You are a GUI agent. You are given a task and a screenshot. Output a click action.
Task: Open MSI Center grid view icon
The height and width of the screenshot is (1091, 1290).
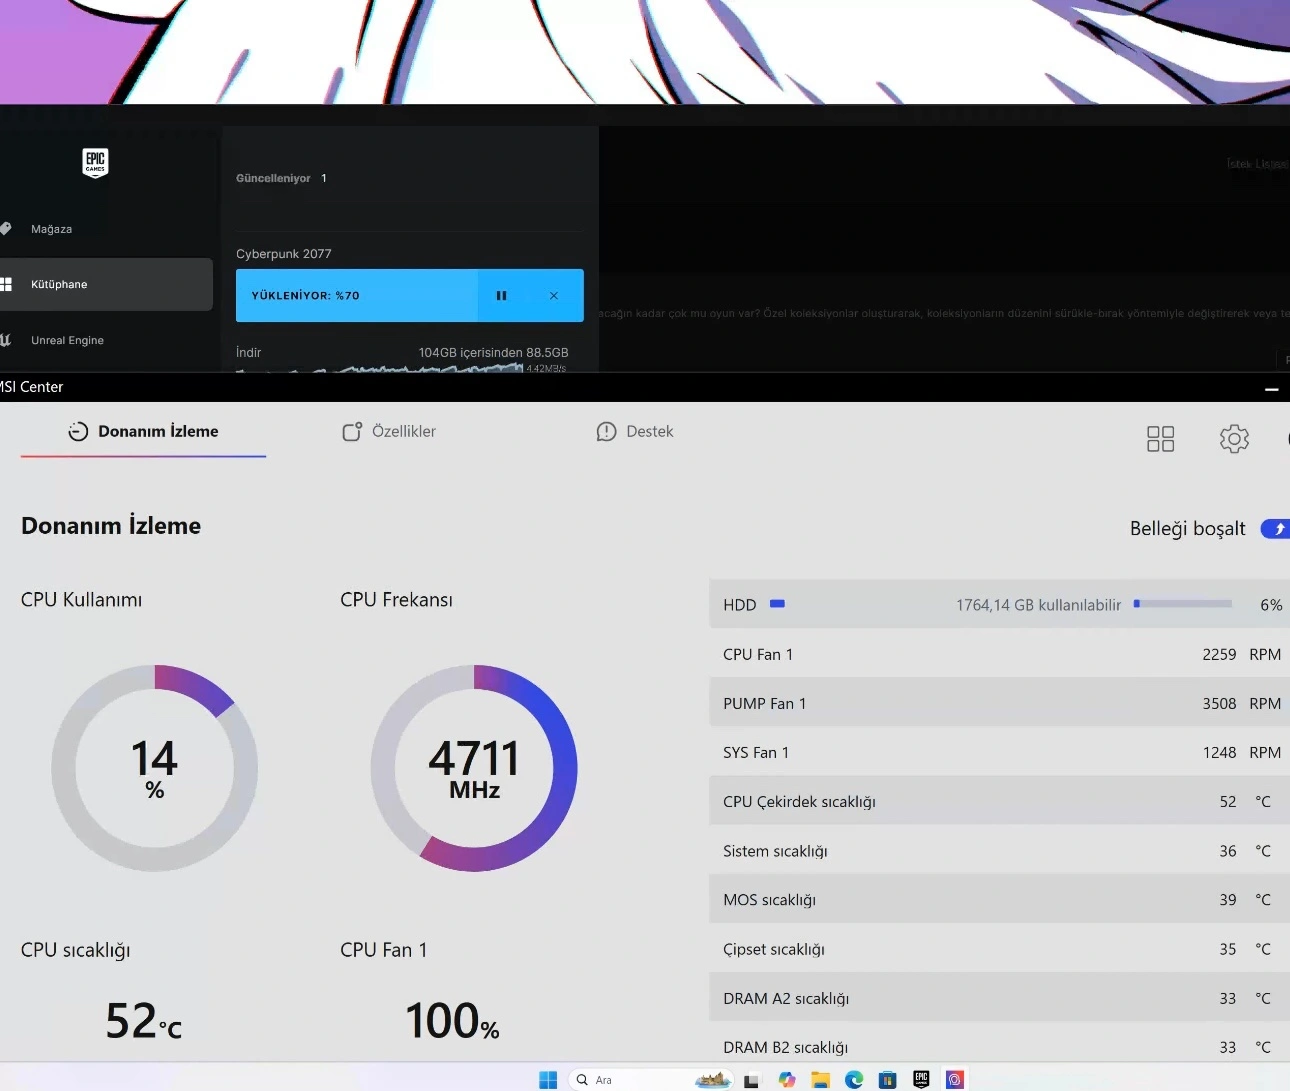coord(1161,439)
